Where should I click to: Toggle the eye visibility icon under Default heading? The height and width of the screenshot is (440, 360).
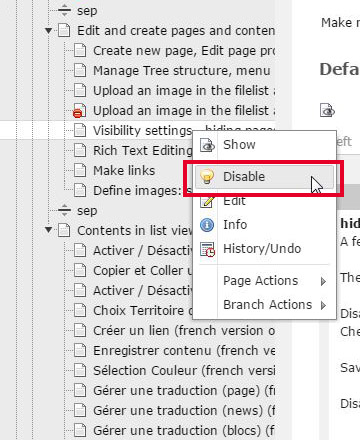[x=327, y=110]
